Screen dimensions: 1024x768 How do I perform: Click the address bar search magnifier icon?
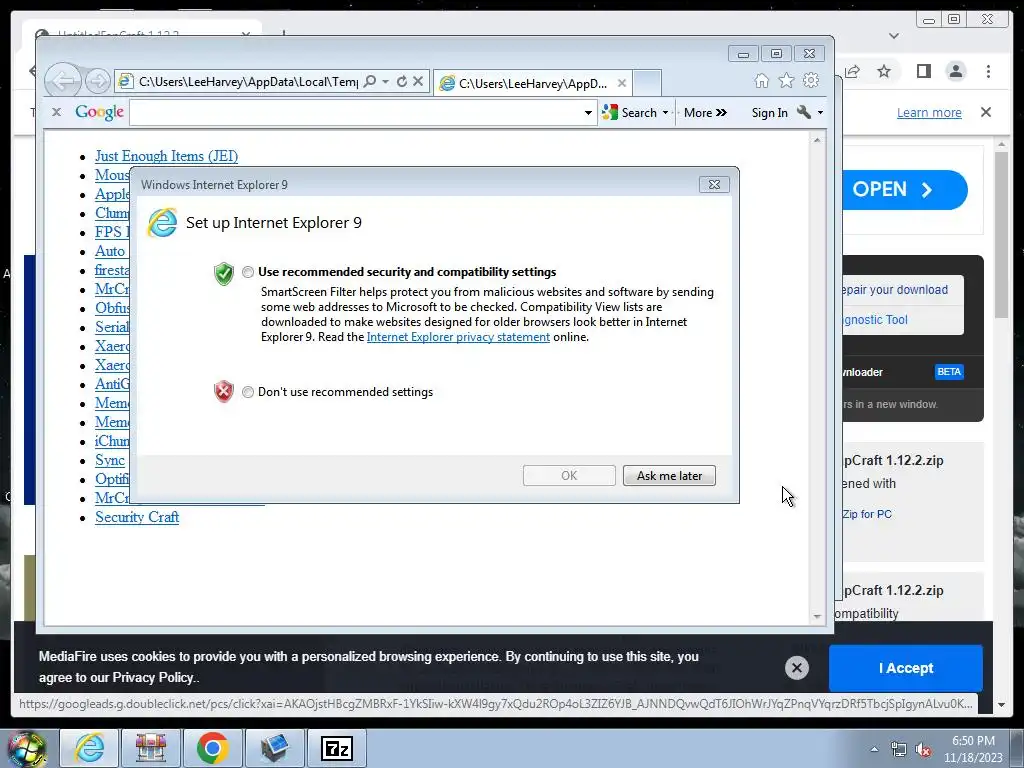[x=370, y=81]
